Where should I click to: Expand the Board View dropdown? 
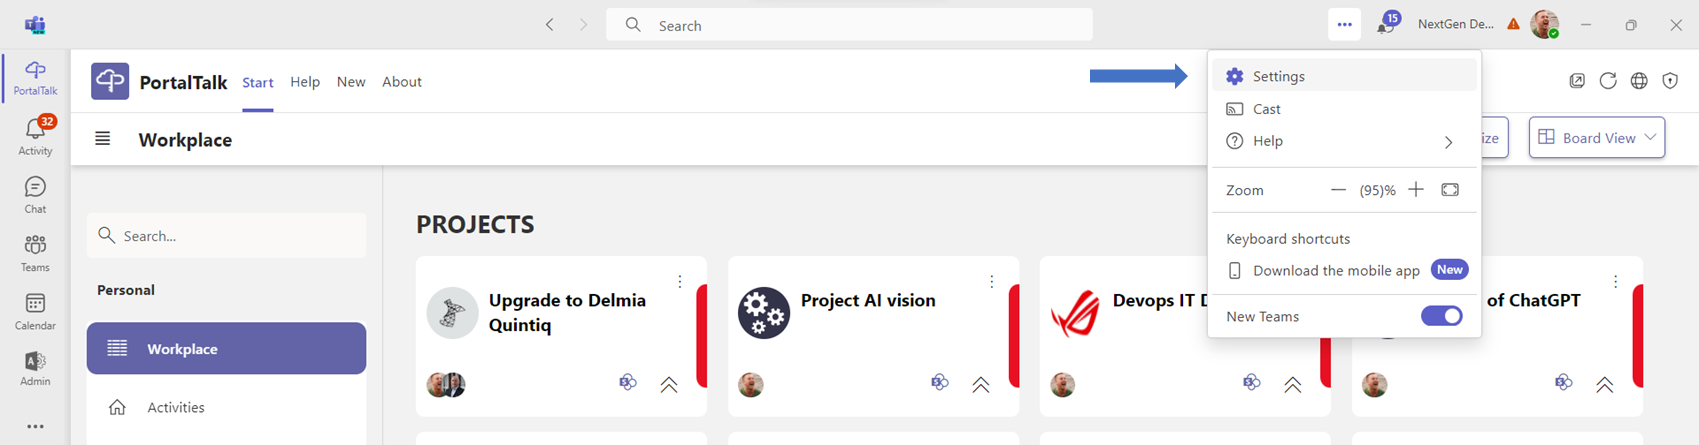[1597, 138]
